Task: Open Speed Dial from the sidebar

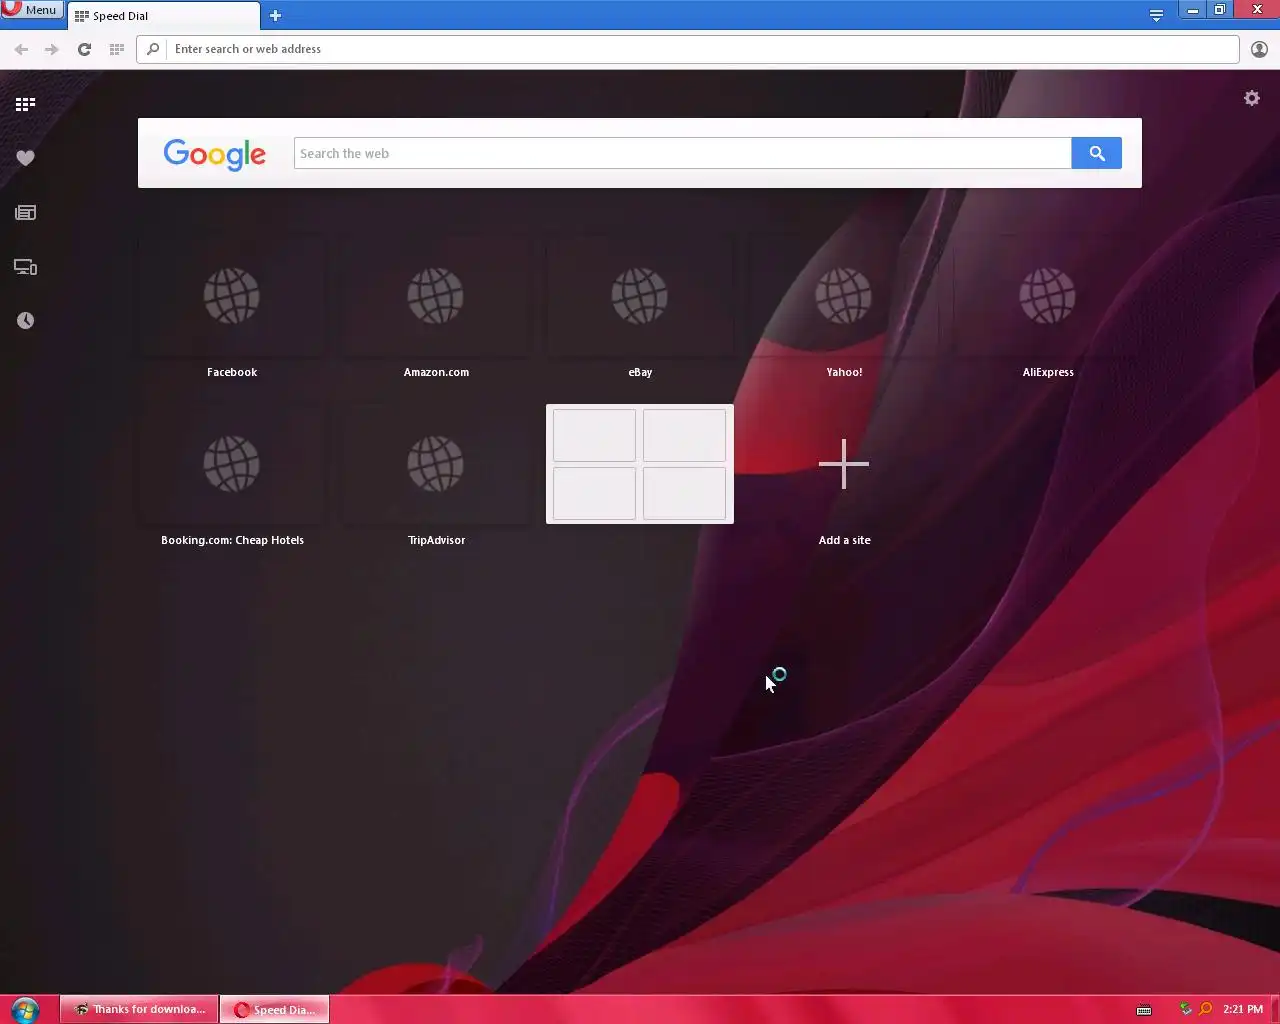Action: coord(25,104)
